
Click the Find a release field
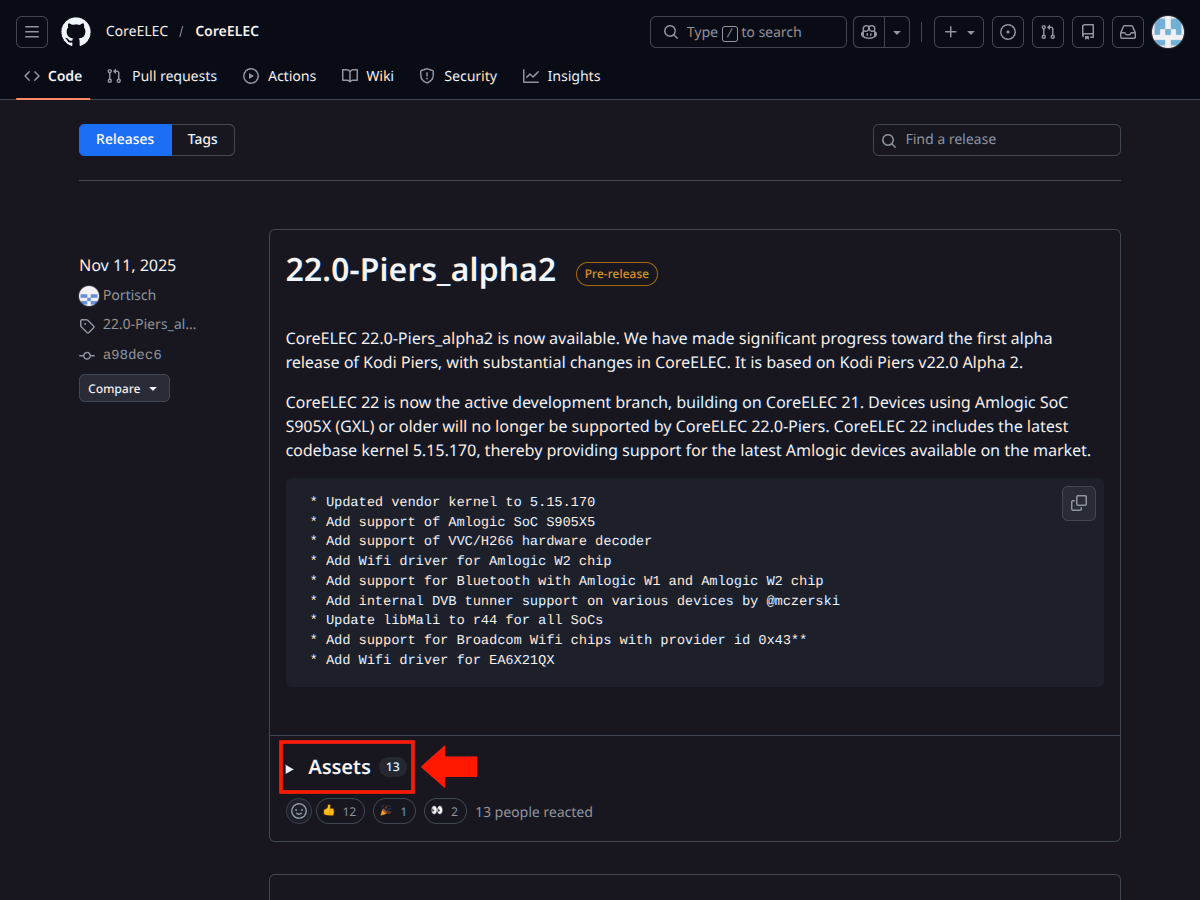[x=997, y=140]
